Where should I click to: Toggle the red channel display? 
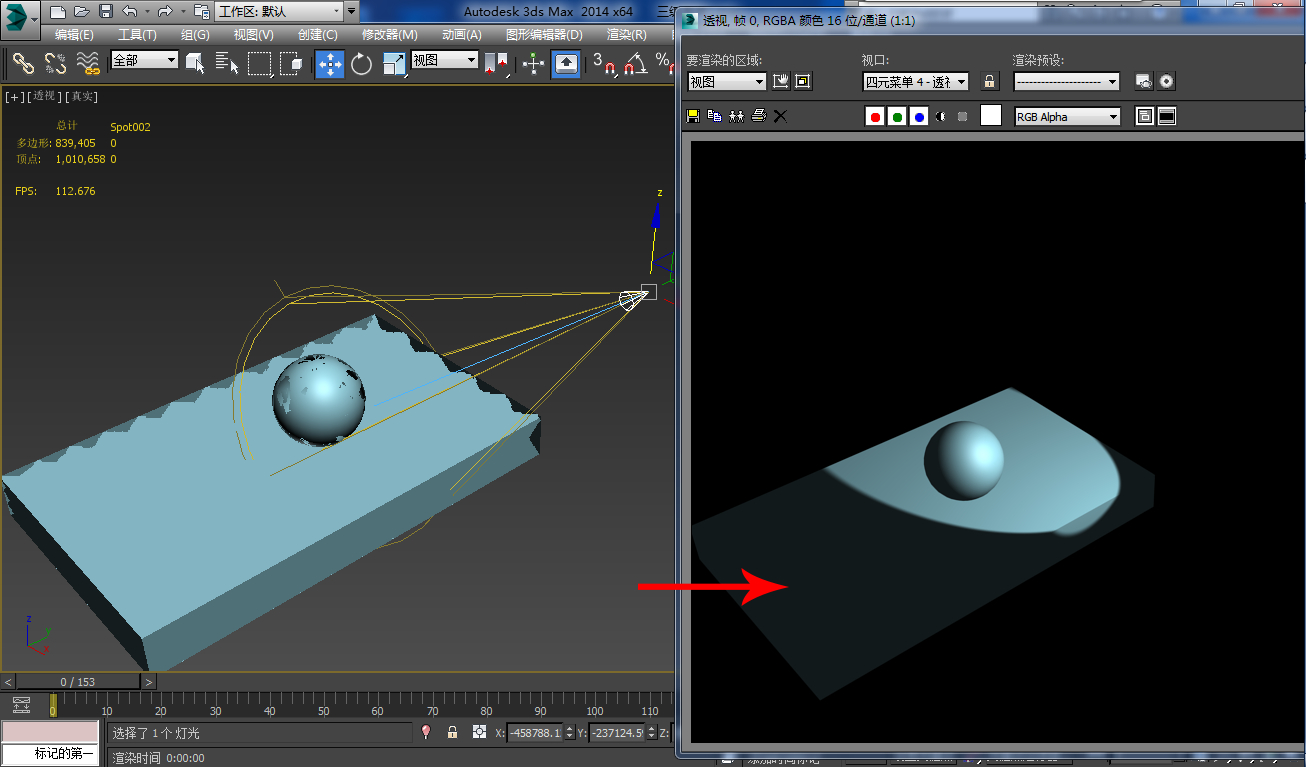(875, 117)
